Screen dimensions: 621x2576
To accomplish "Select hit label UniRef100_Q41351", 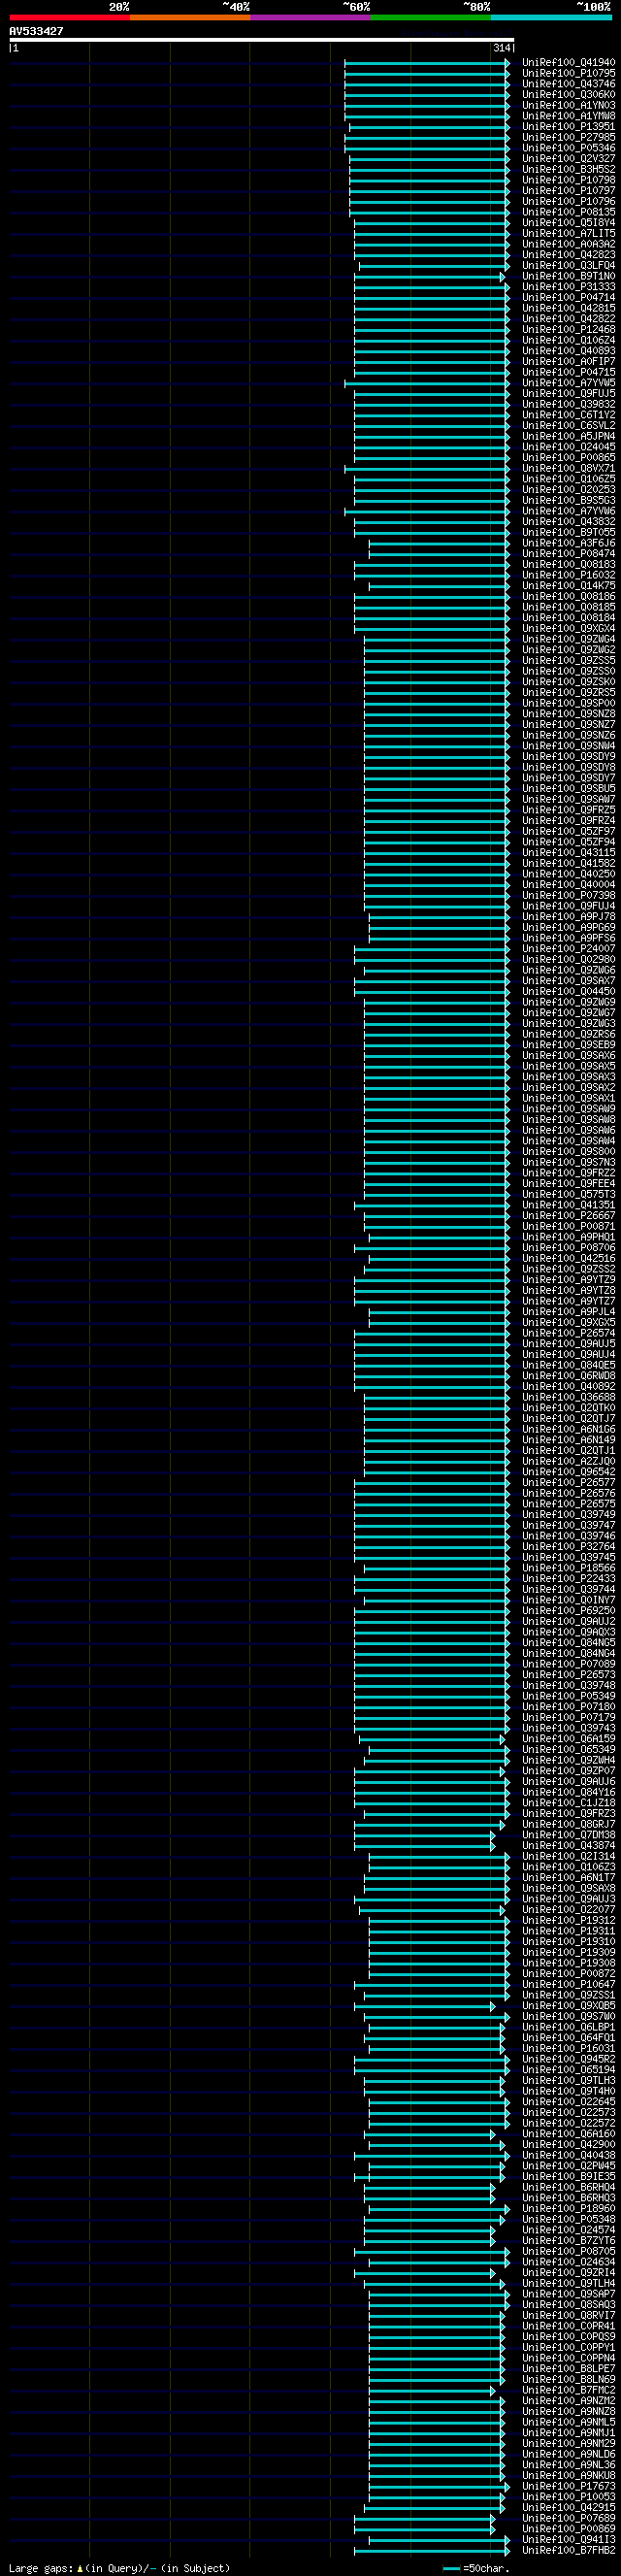I will pyautogui.click(x=569, y=1205).
